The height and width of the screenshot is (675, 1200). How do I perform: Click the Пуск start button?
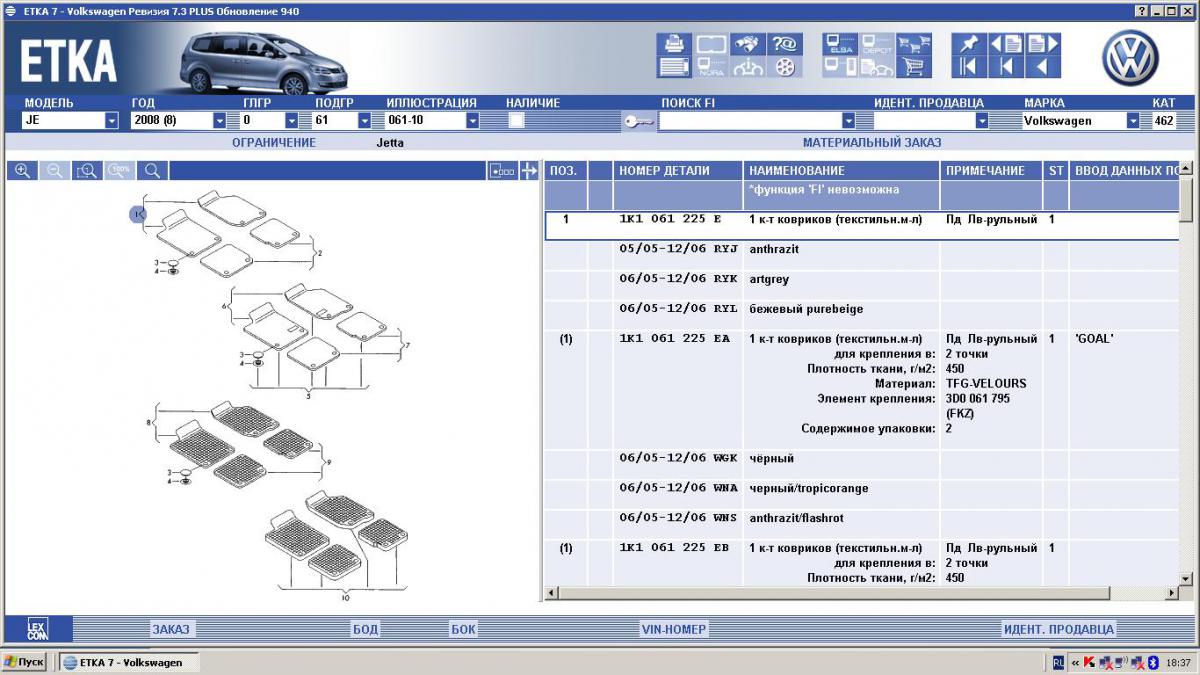[25, 662]
